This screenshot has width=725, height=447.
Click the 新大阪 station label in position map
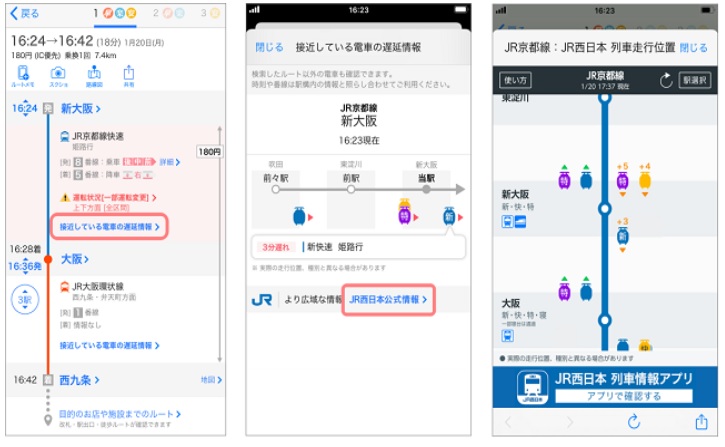[x=515, y=194]
